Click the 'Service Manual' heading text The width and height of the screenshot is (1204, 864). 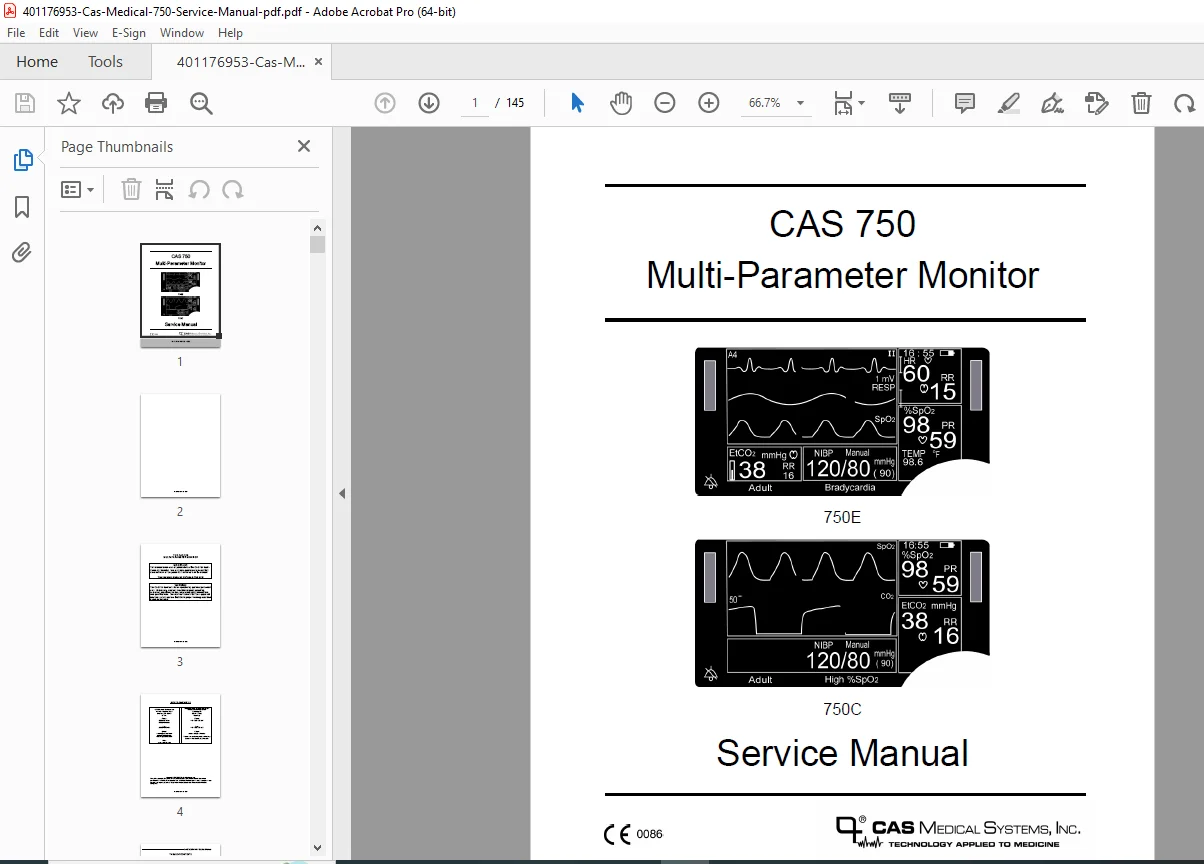[x=842, y=753]
